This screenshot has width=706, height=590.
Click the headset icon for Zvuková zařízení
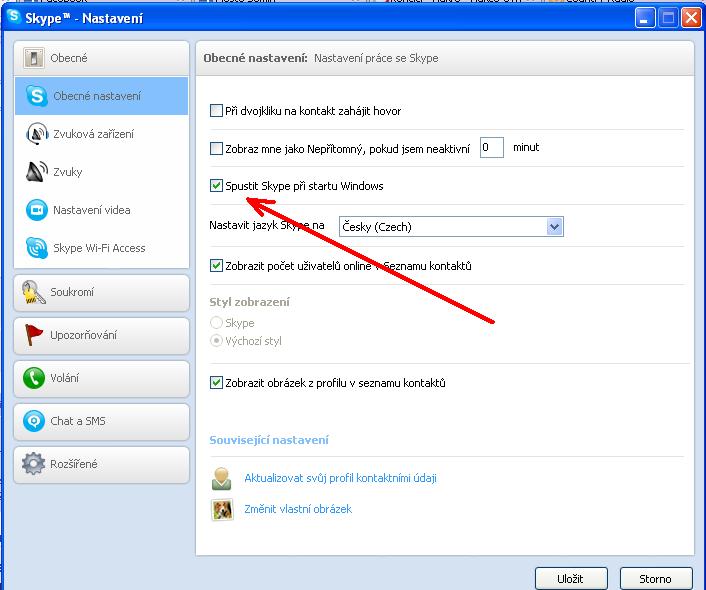point(37,134)
